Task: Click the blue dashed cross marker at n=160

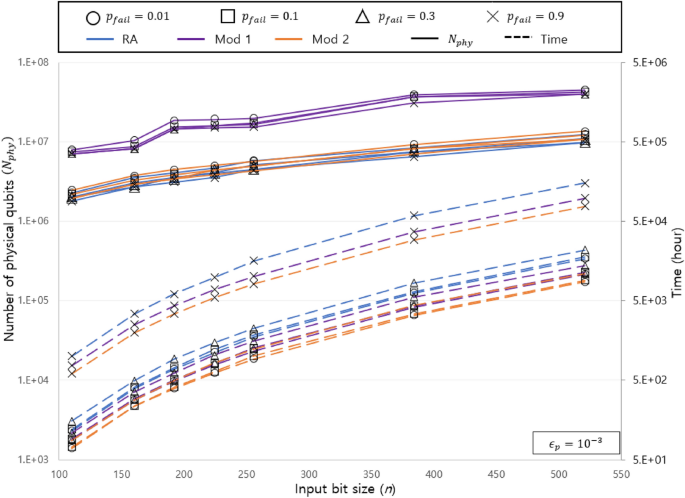Action: 134,314
